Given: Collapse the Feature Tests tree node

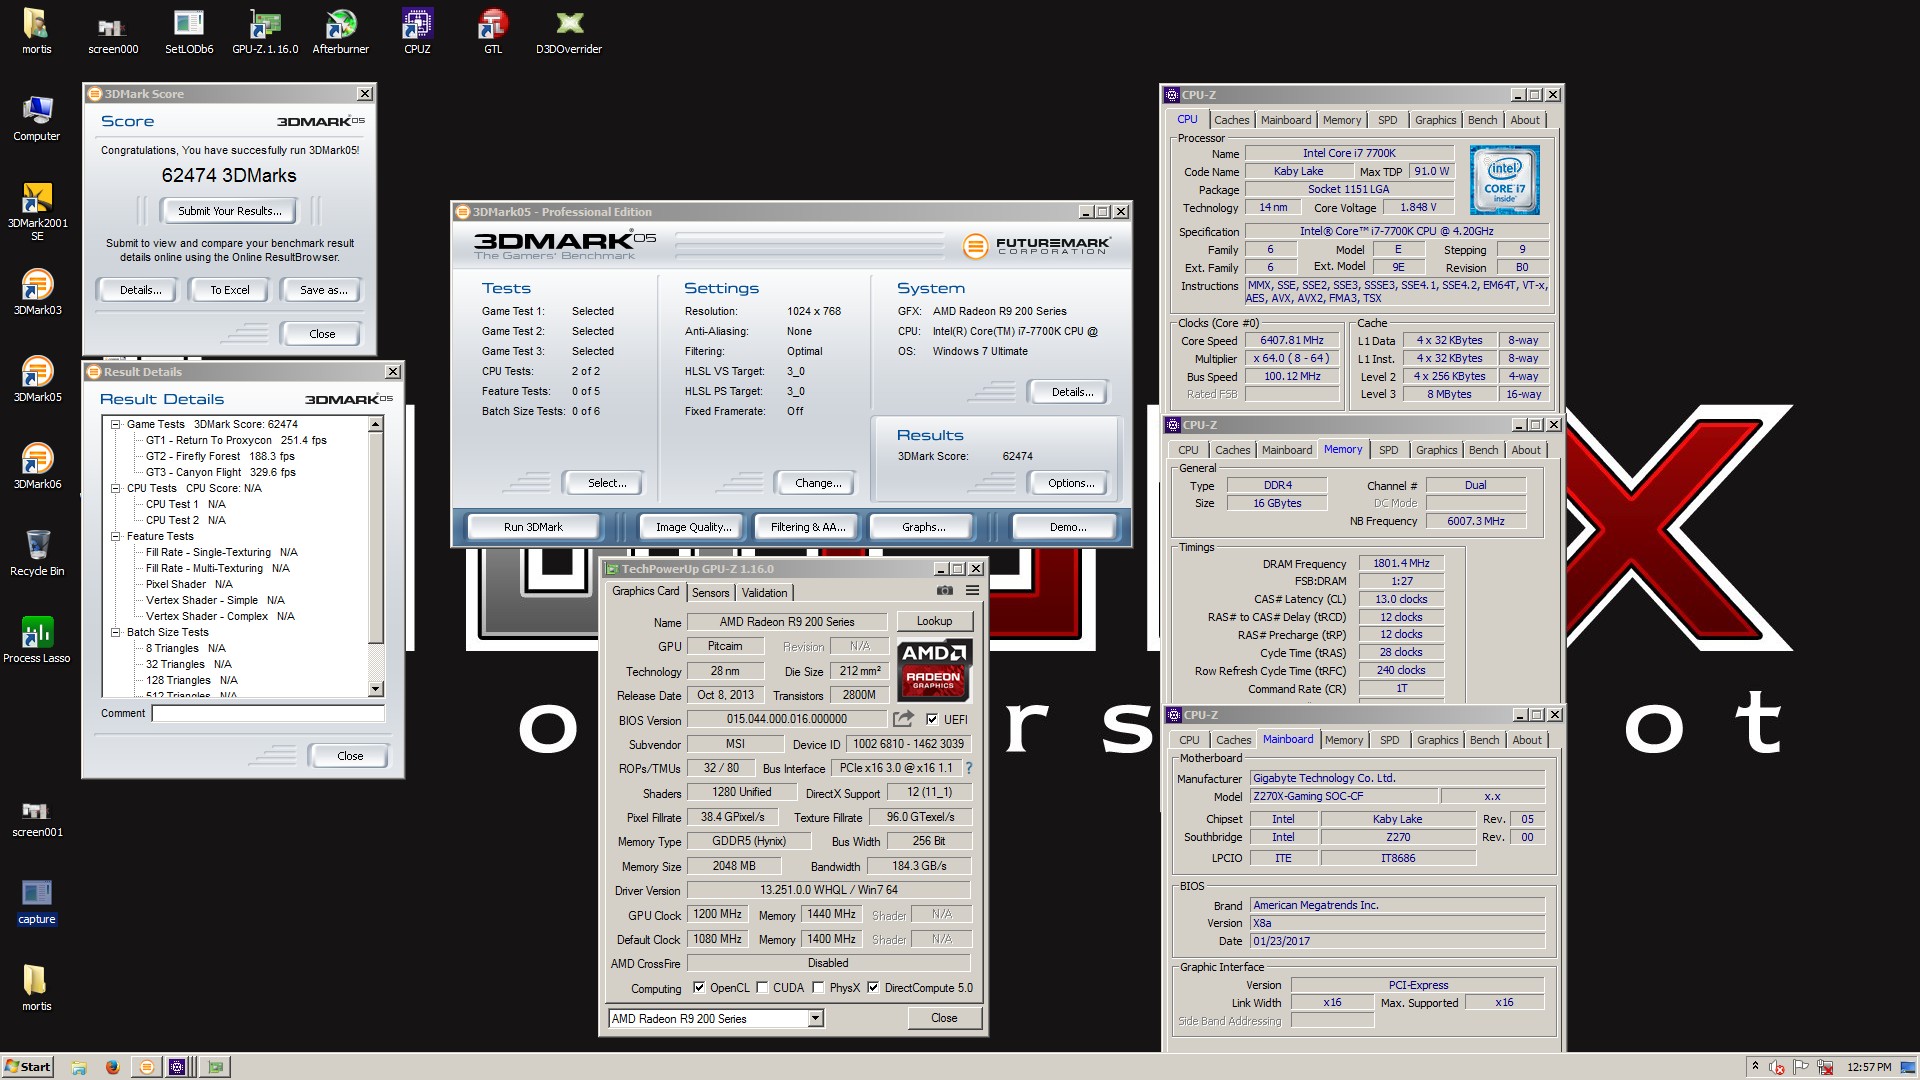Looking at the screenshot, I should 116,536.
